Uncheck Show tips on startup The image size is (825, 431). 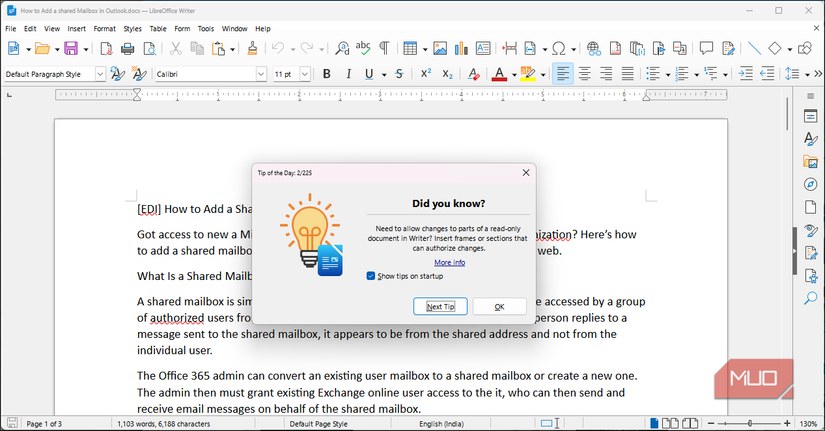[372, 276]
